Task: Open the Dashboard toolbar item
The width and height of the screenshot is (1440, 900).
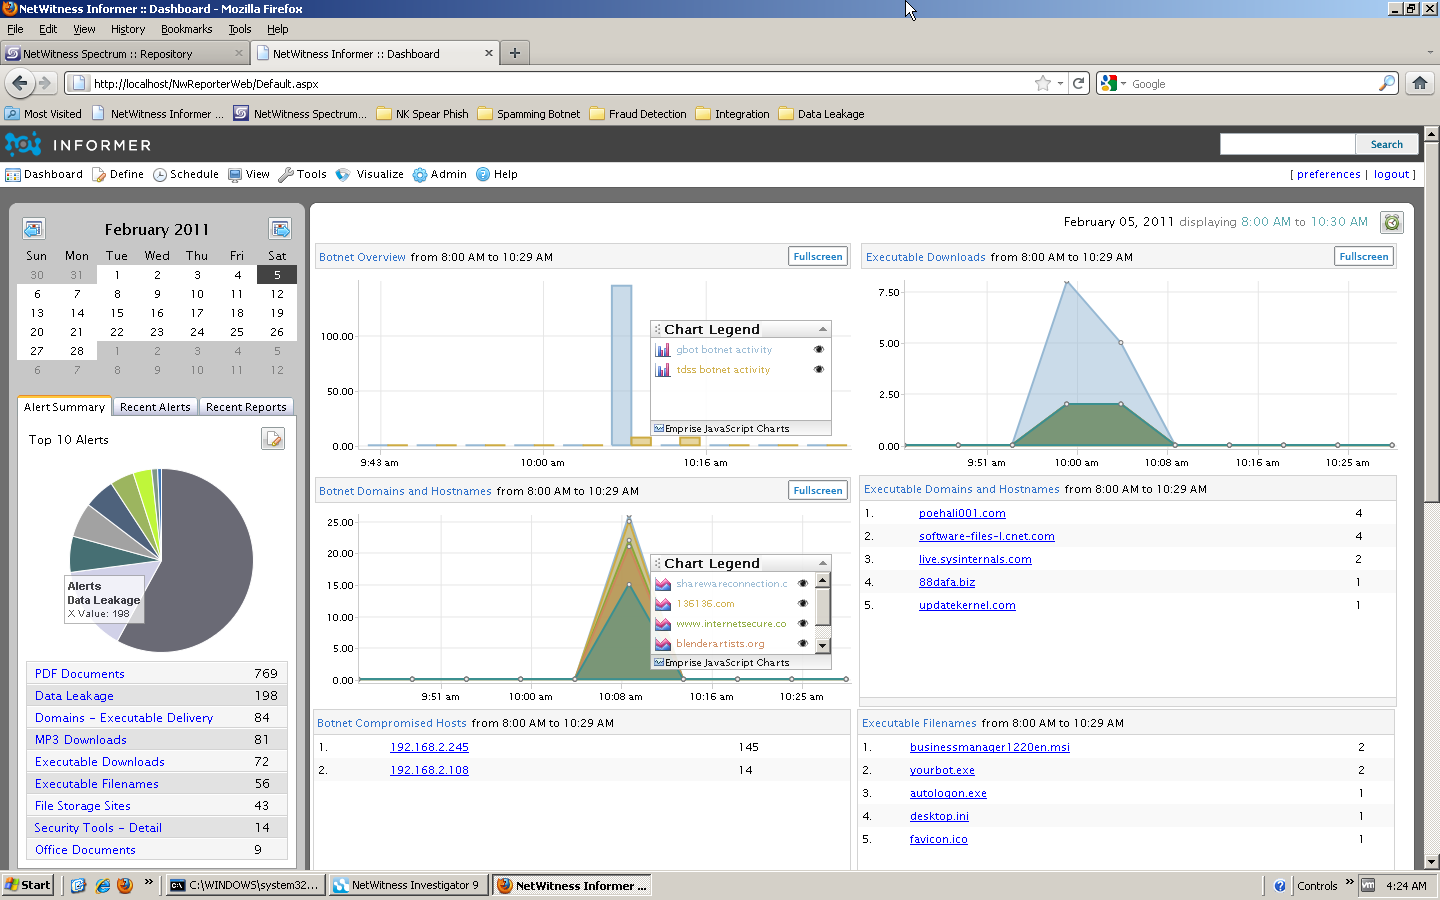Action: [x=44, y=174]
